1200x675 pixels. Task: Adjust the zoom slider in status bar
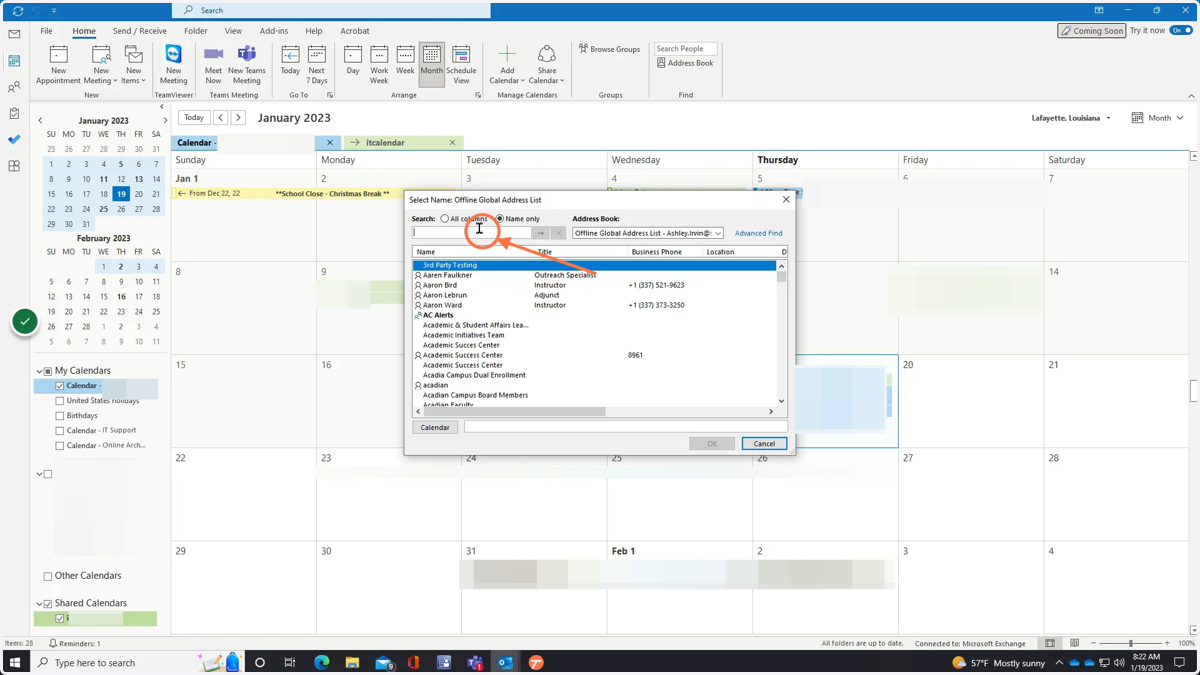(1131, 644)
